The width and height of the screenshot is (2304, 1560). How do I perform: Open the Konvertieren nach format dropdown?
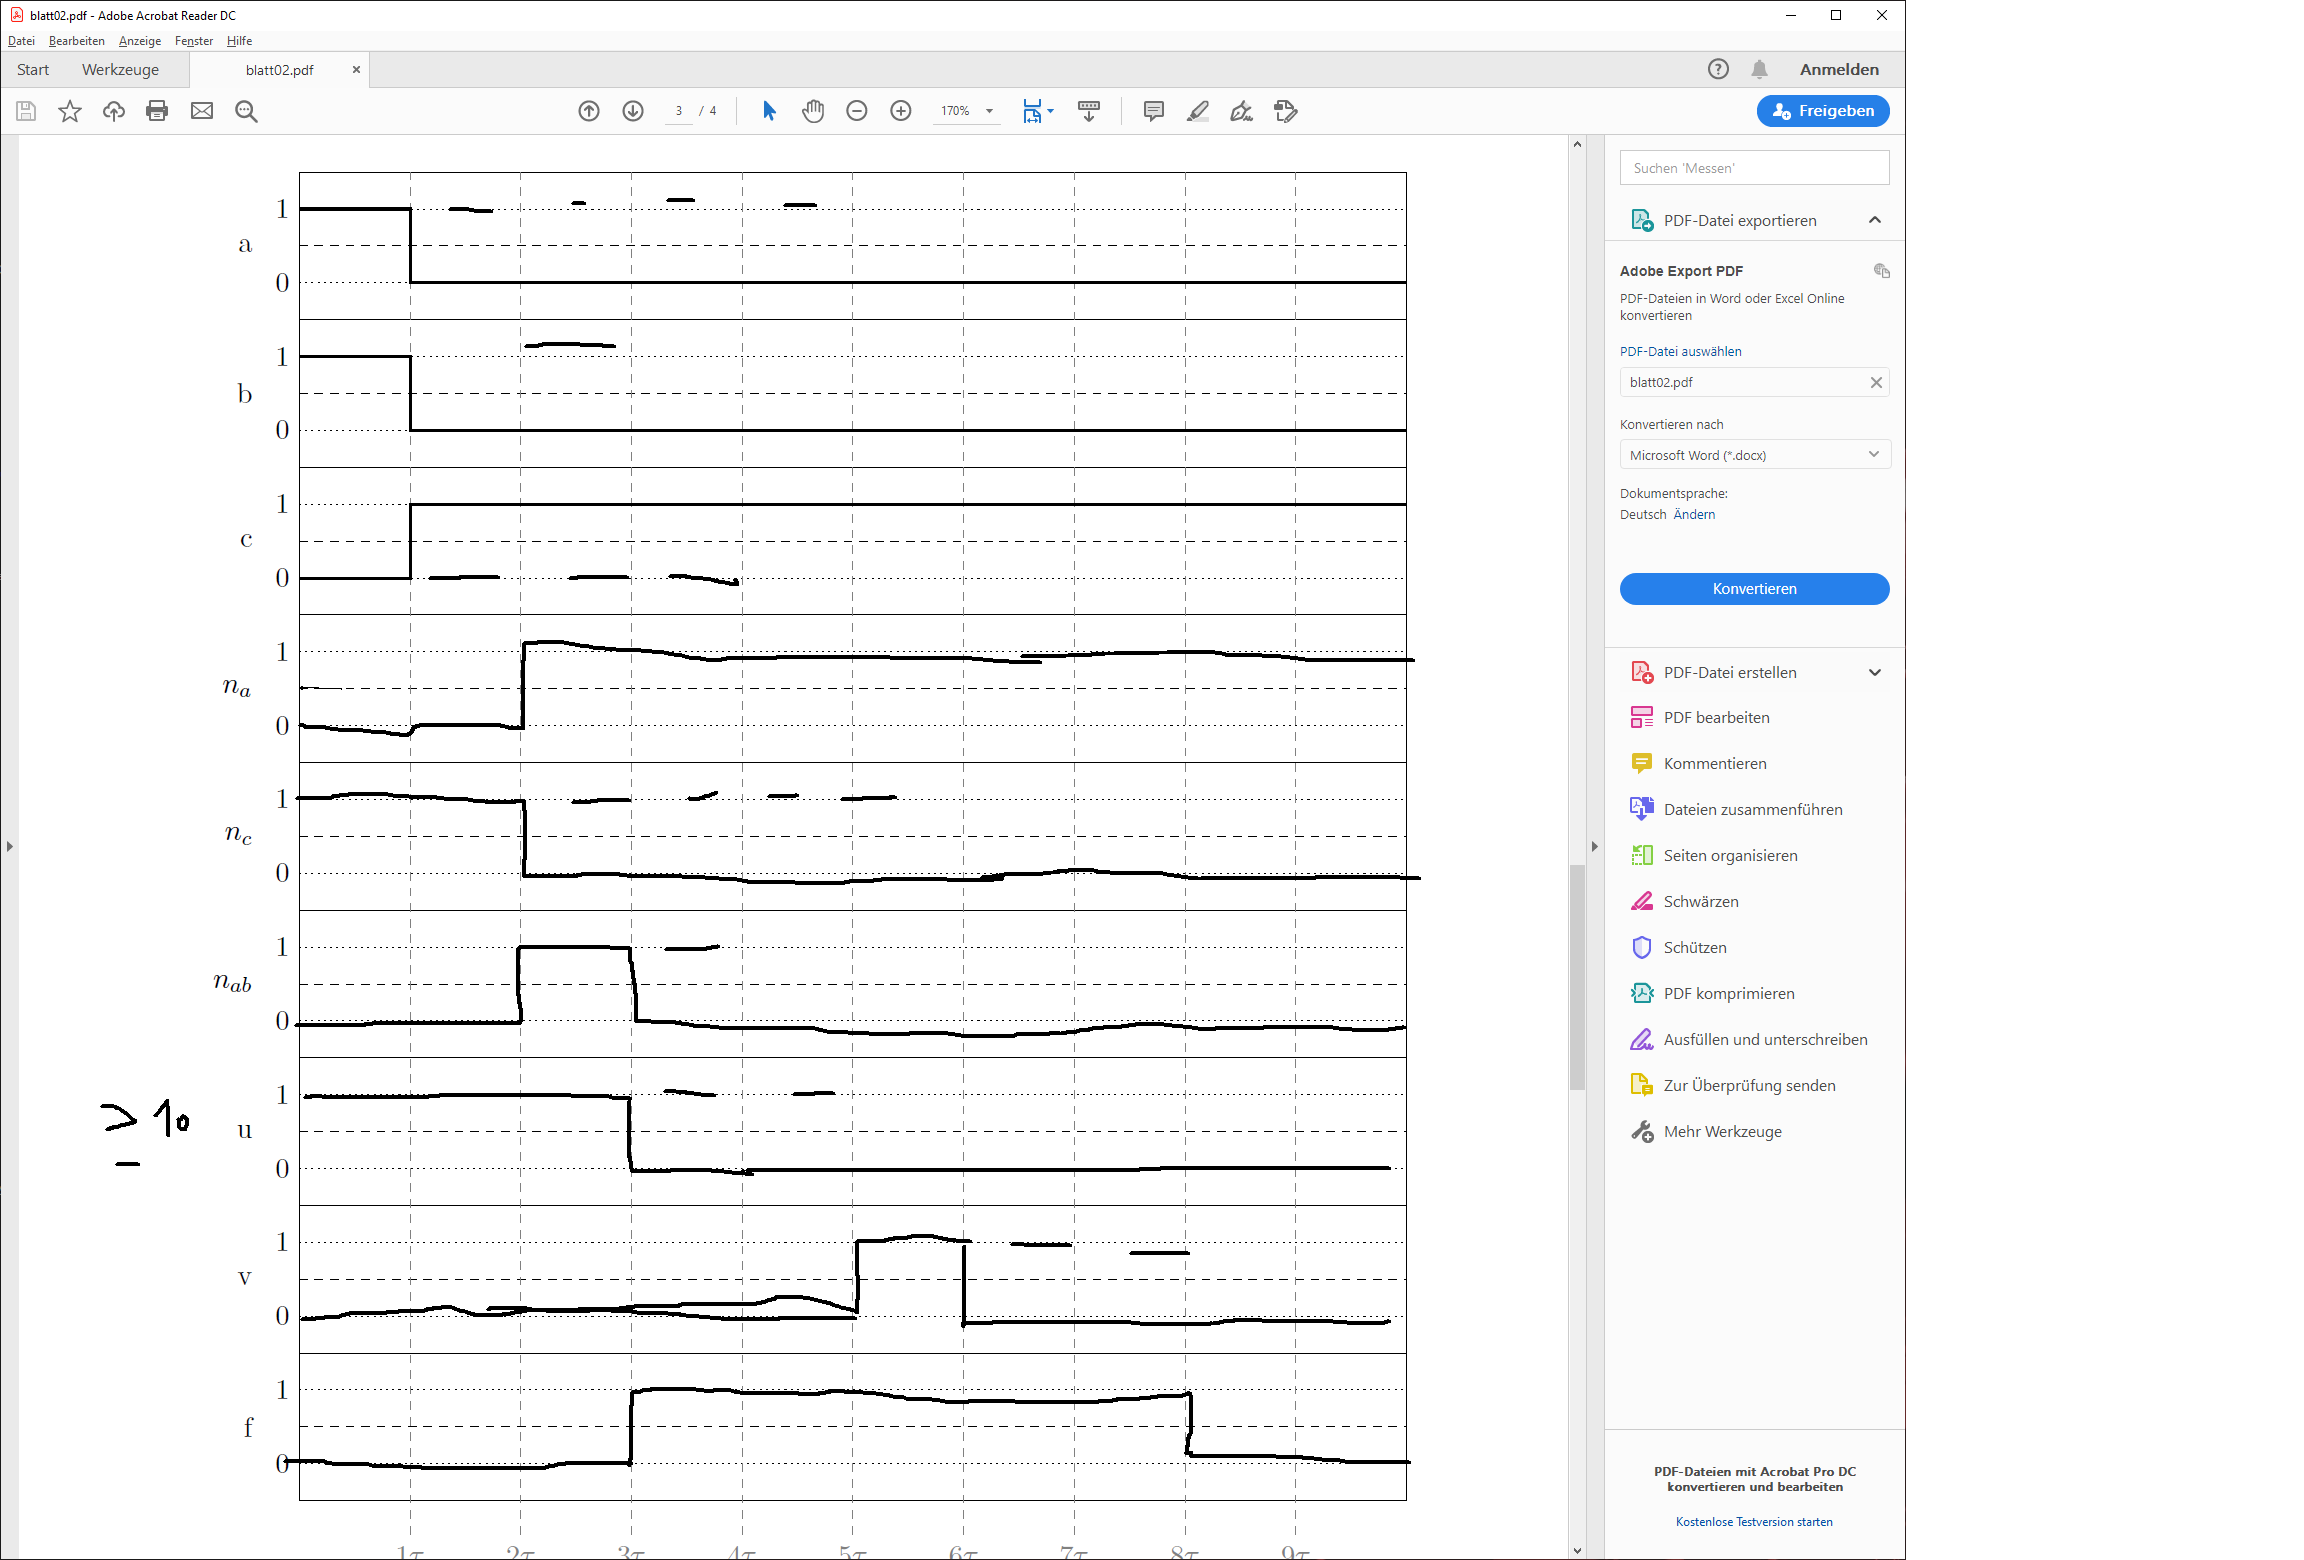(x=1755, y=455)
